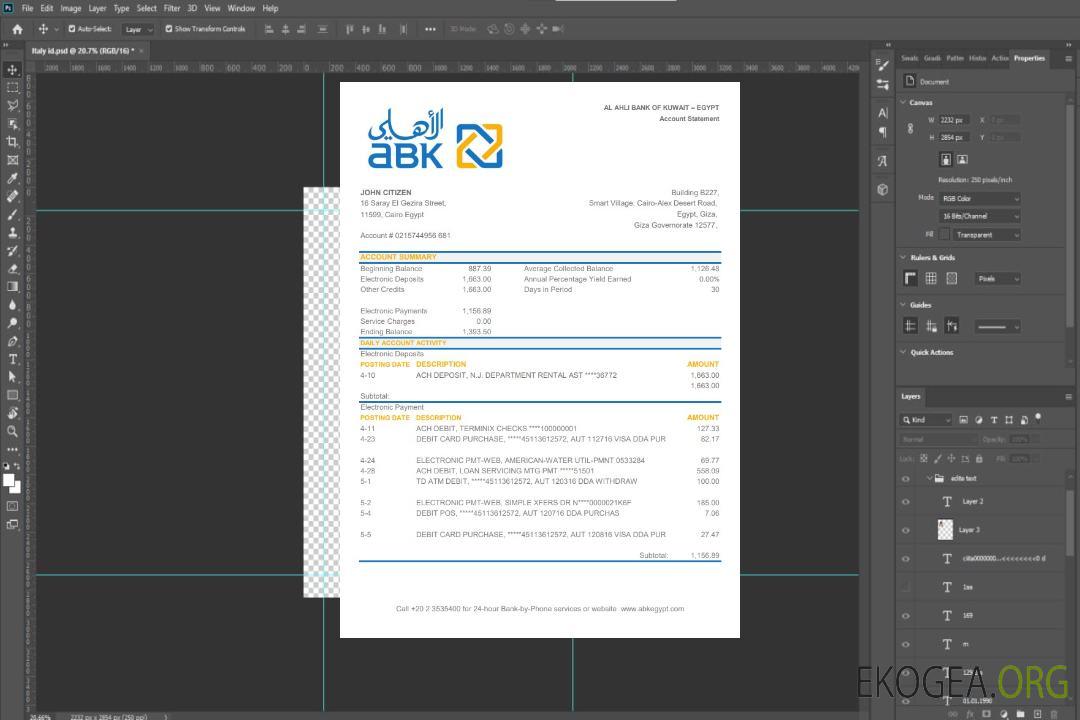Set canvas to landscape orientation

(962, 159)
